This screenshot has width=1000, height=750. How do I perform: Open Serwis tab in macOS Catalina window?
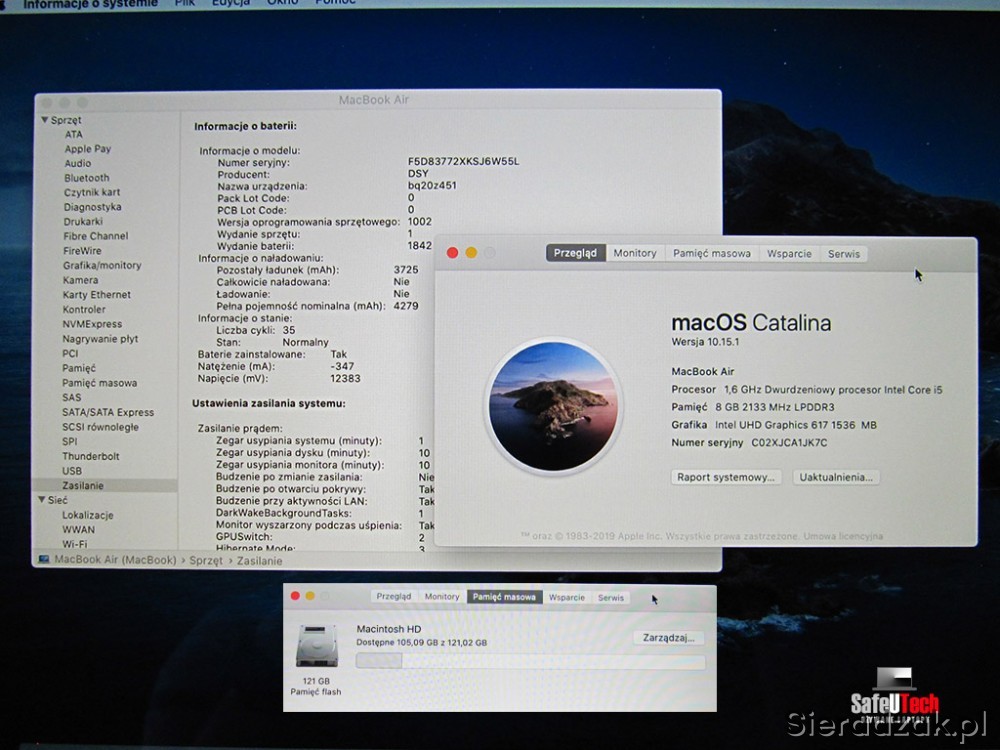click(x=844, y=253)
